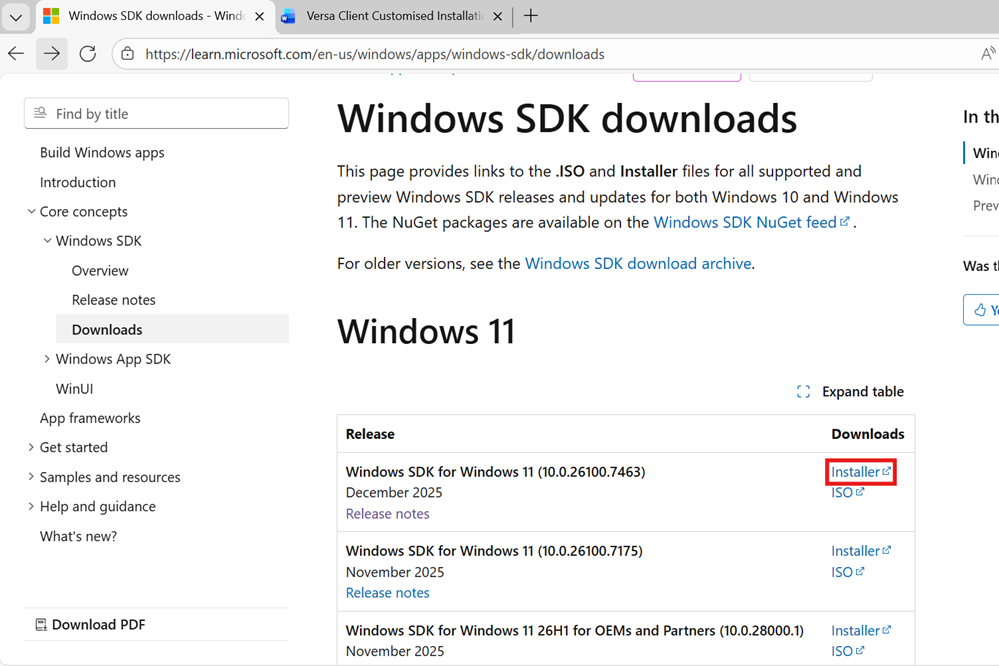
Task: Click the browser back arrow
Action: point(16,54)
